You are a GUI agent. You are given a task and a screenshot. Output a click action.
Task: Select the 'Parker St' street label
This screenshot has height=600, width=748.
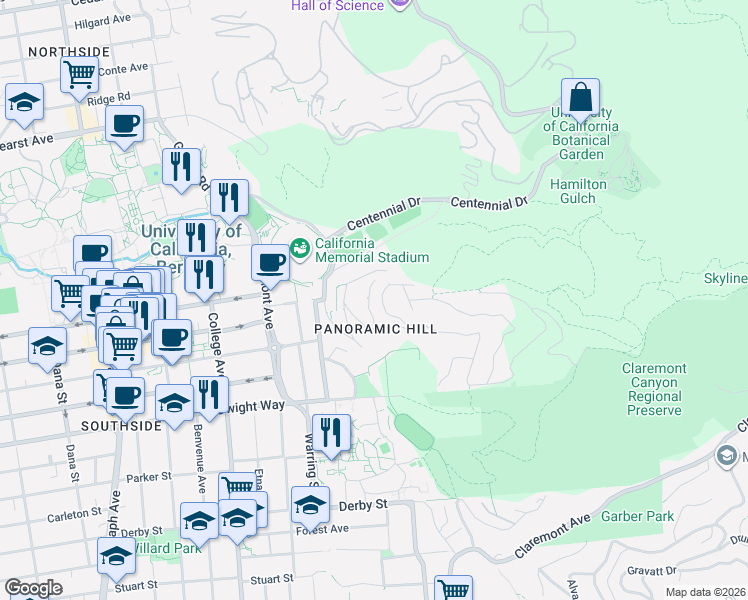coord(149,477)
